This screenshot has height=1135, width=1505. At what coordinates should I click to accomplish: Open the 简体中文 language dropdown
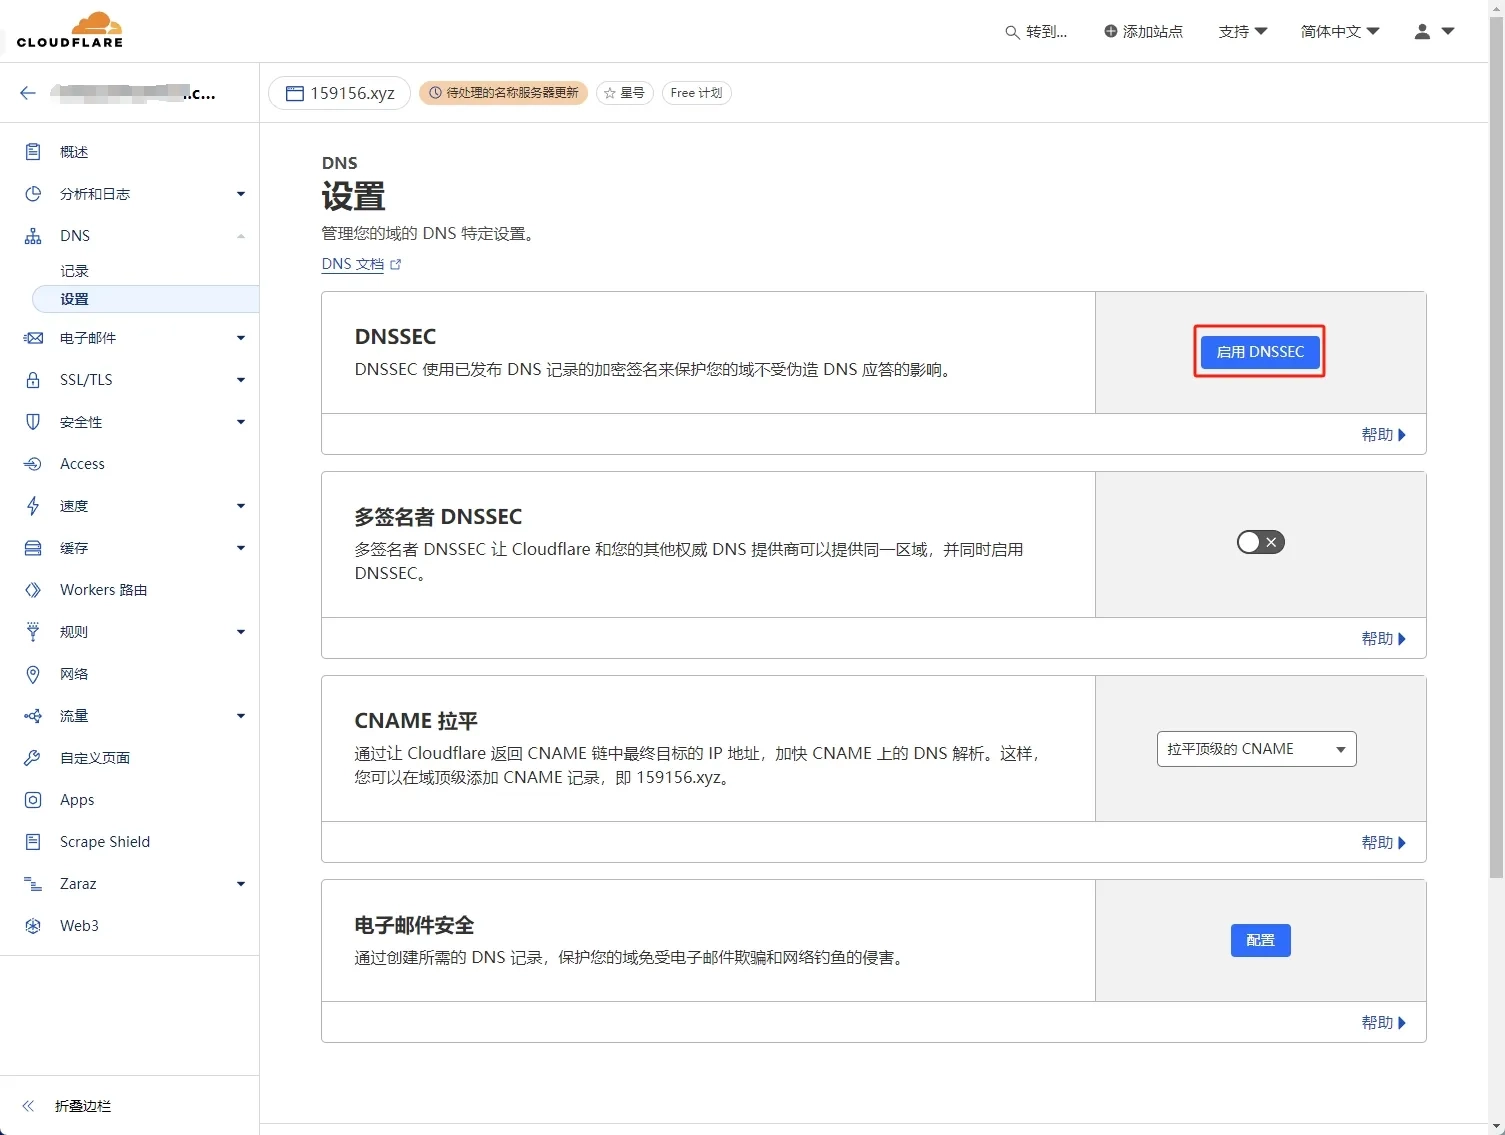coord(1340,32)
